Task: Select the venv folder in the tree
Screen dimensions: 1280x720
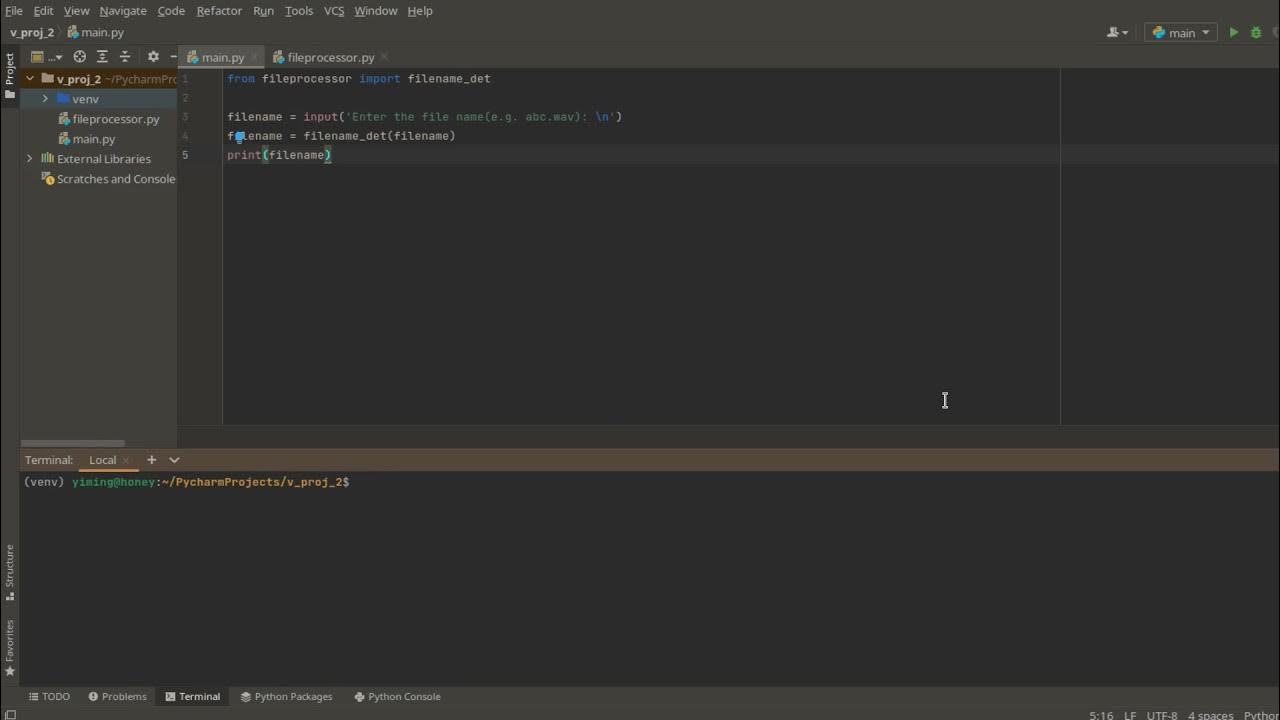Action: 85,99
